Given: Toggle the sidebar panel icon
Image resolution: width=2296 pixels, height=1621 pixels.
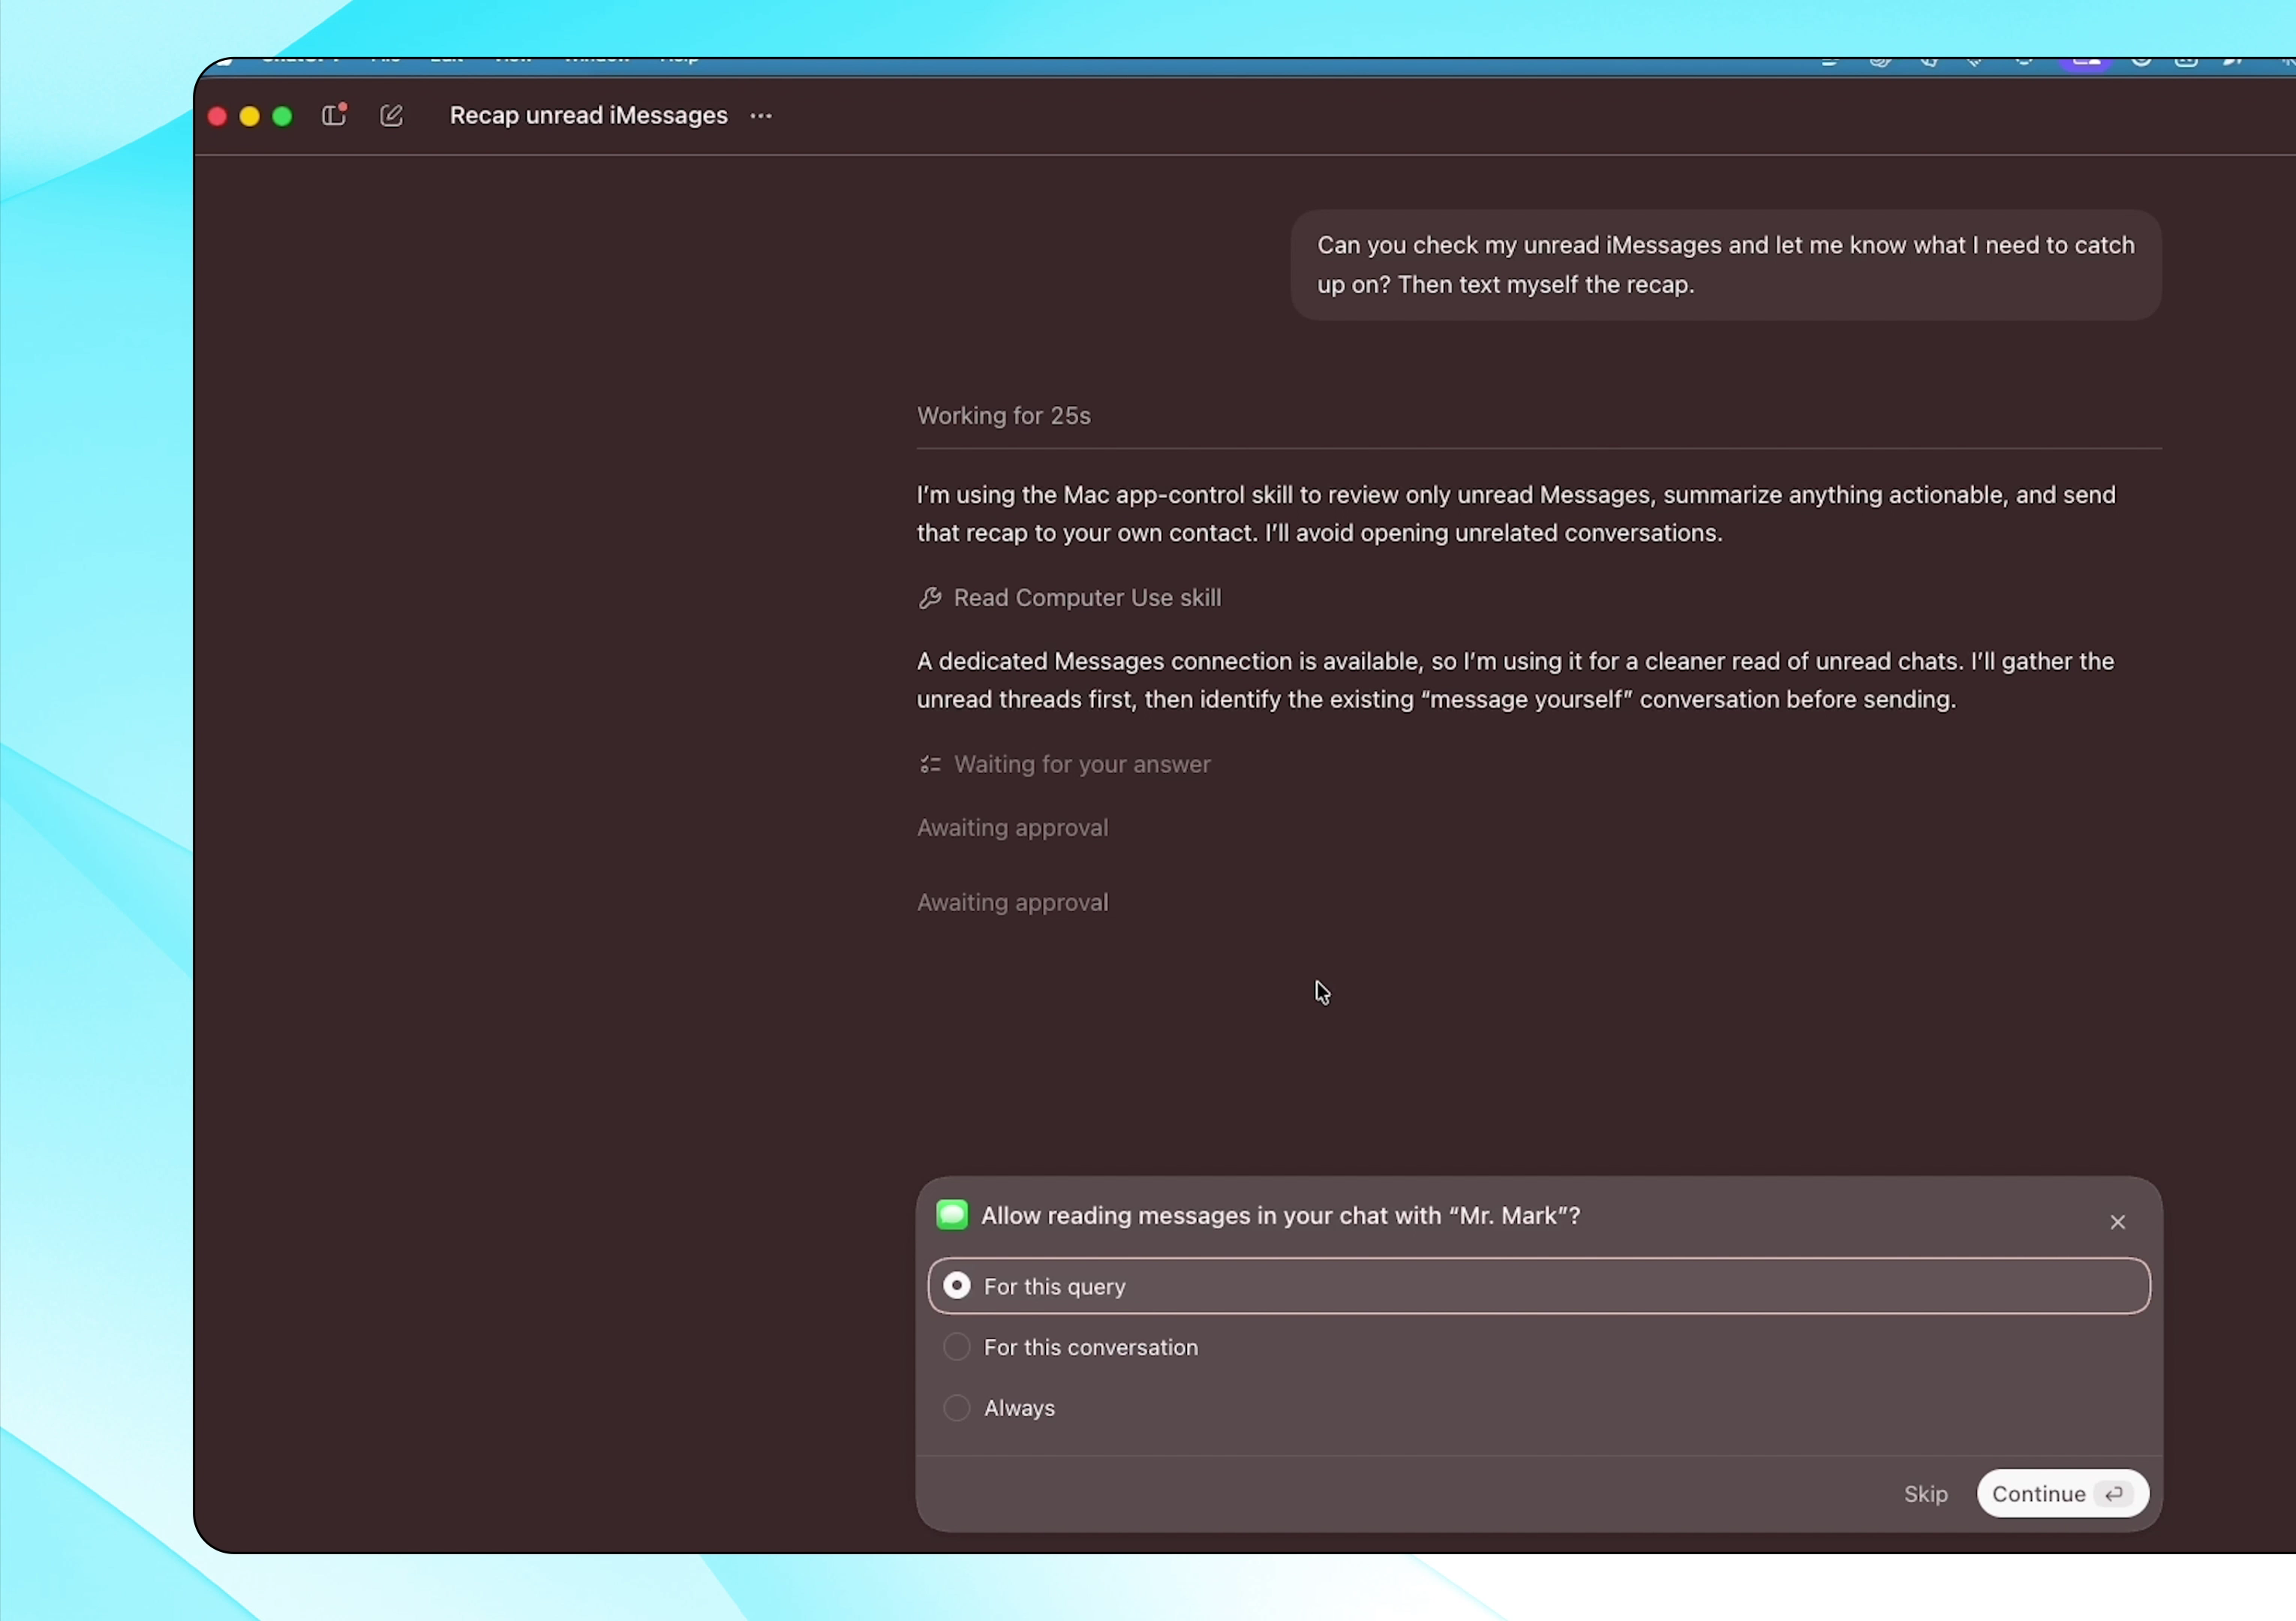Looking at the screenshot, I should pyautogui.click(x=334, y=115).
